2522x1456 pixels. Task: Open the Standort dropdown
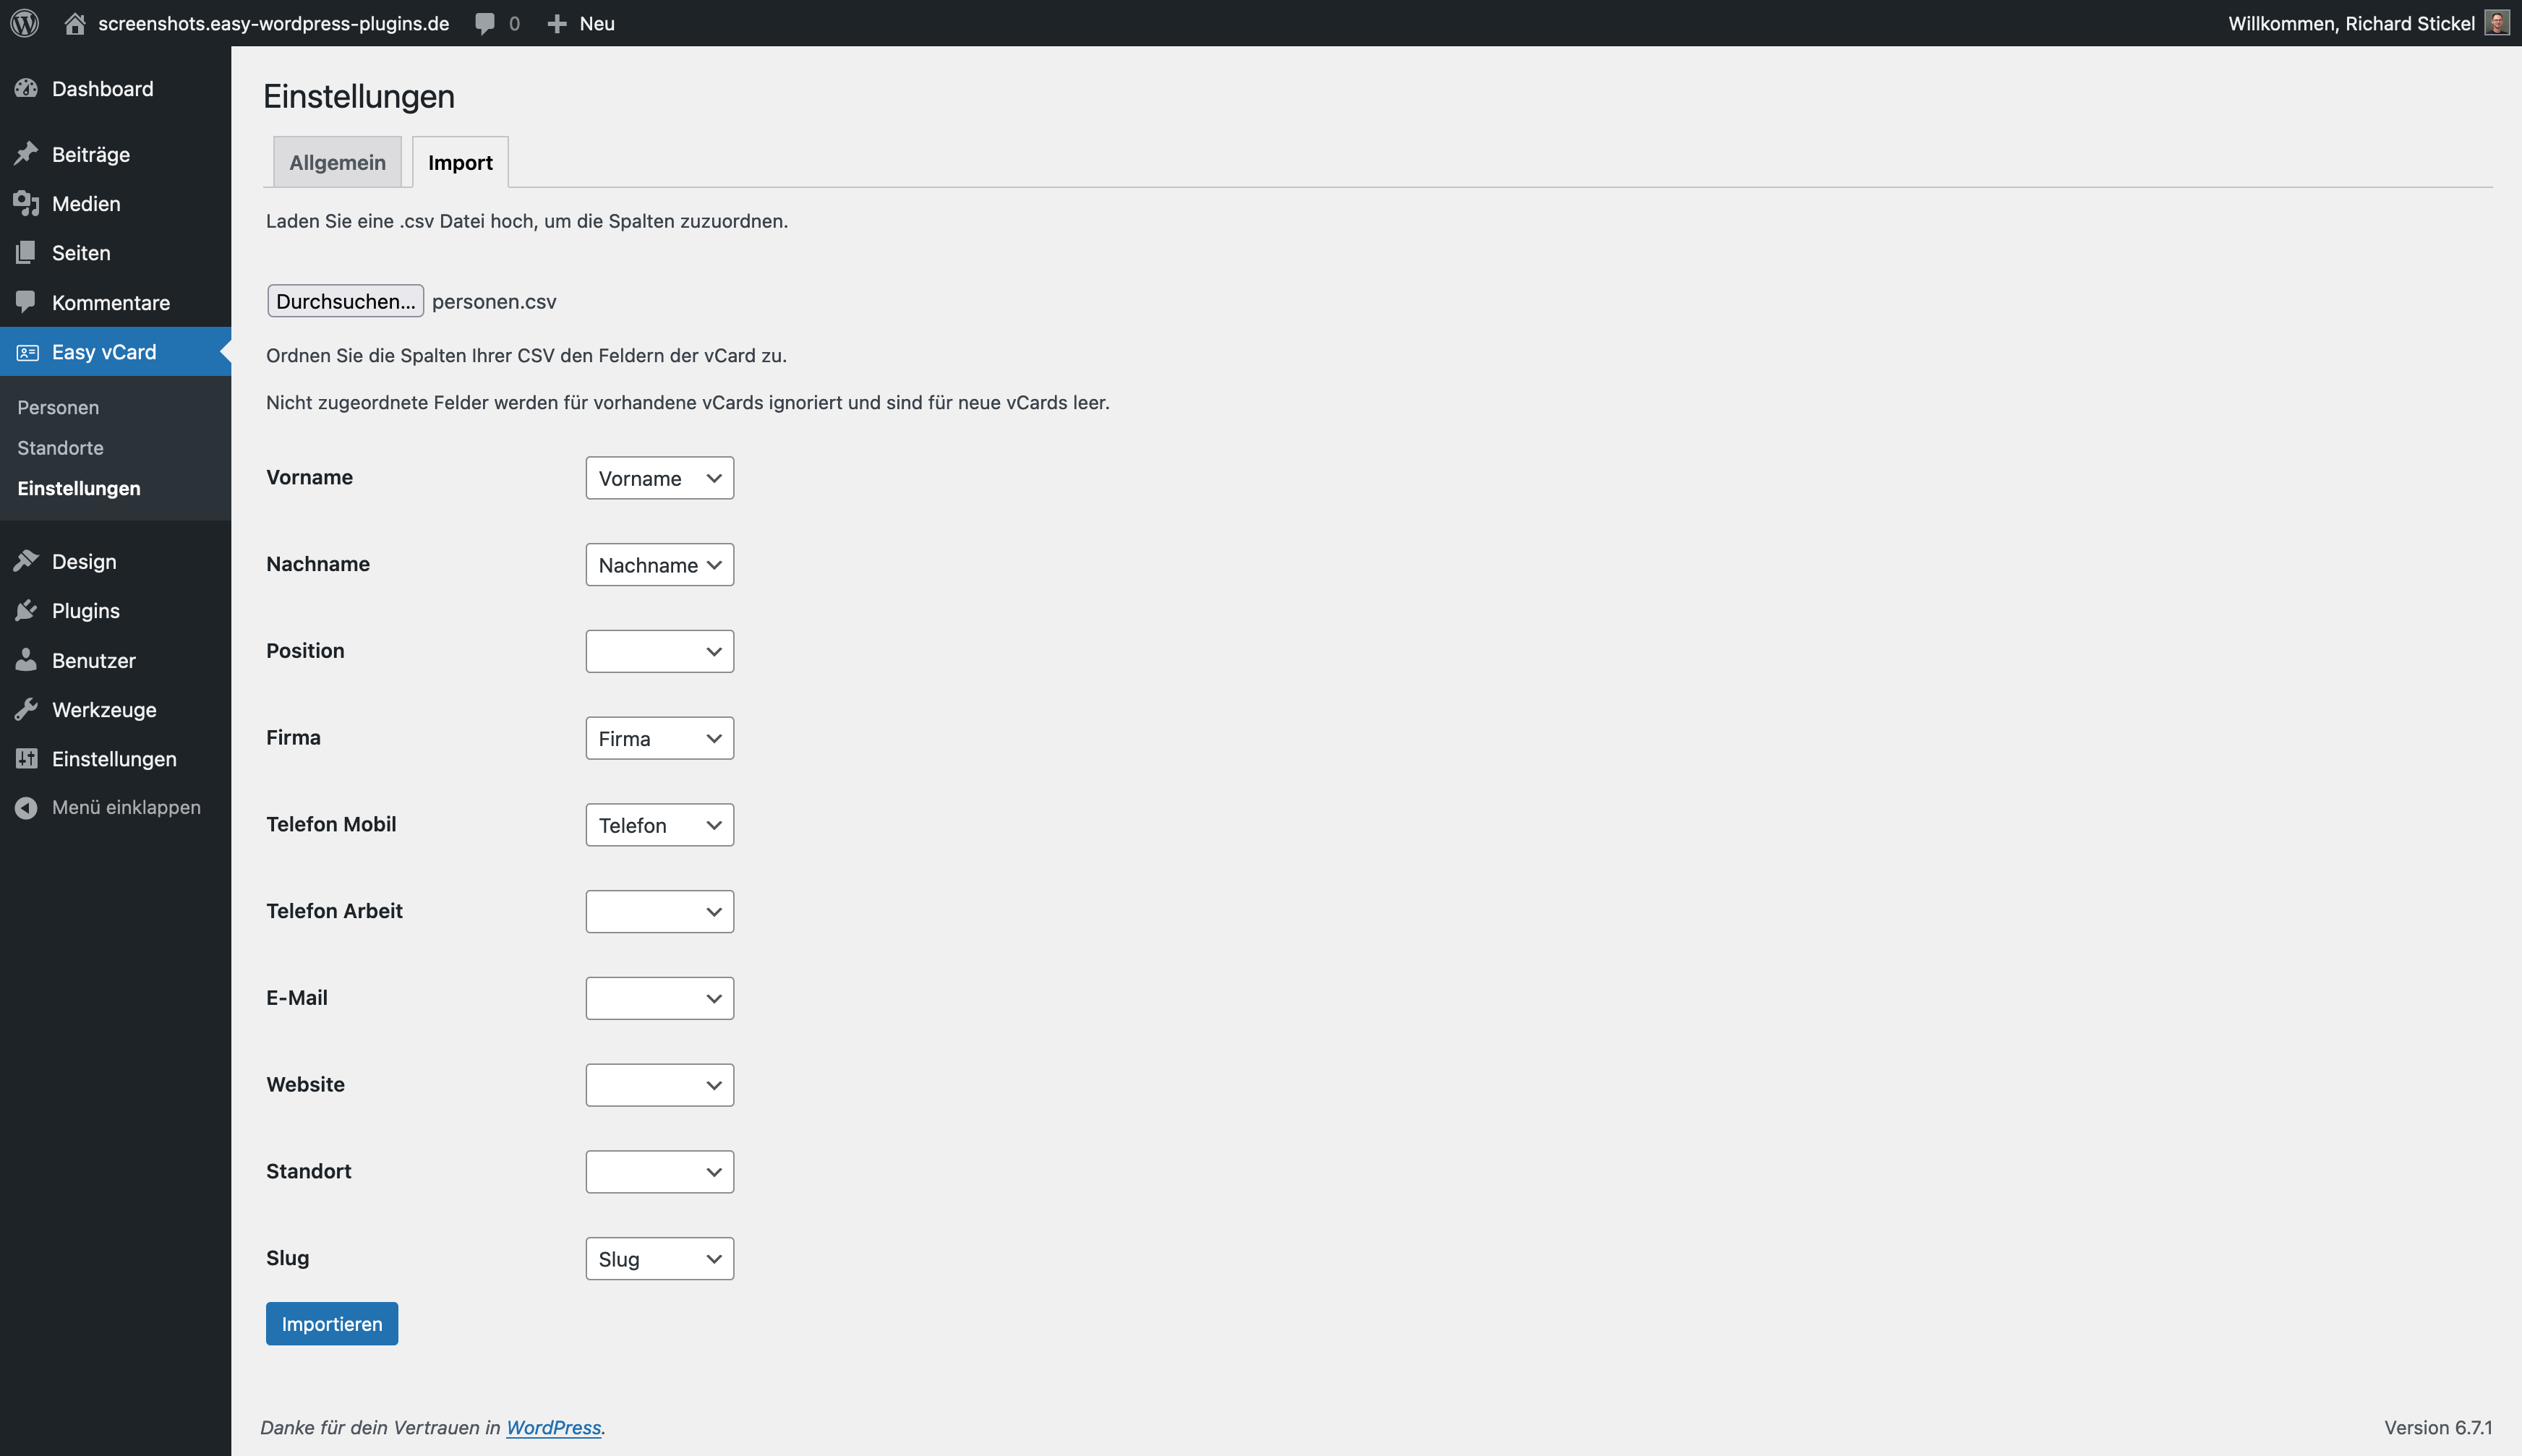[660, 1172]
